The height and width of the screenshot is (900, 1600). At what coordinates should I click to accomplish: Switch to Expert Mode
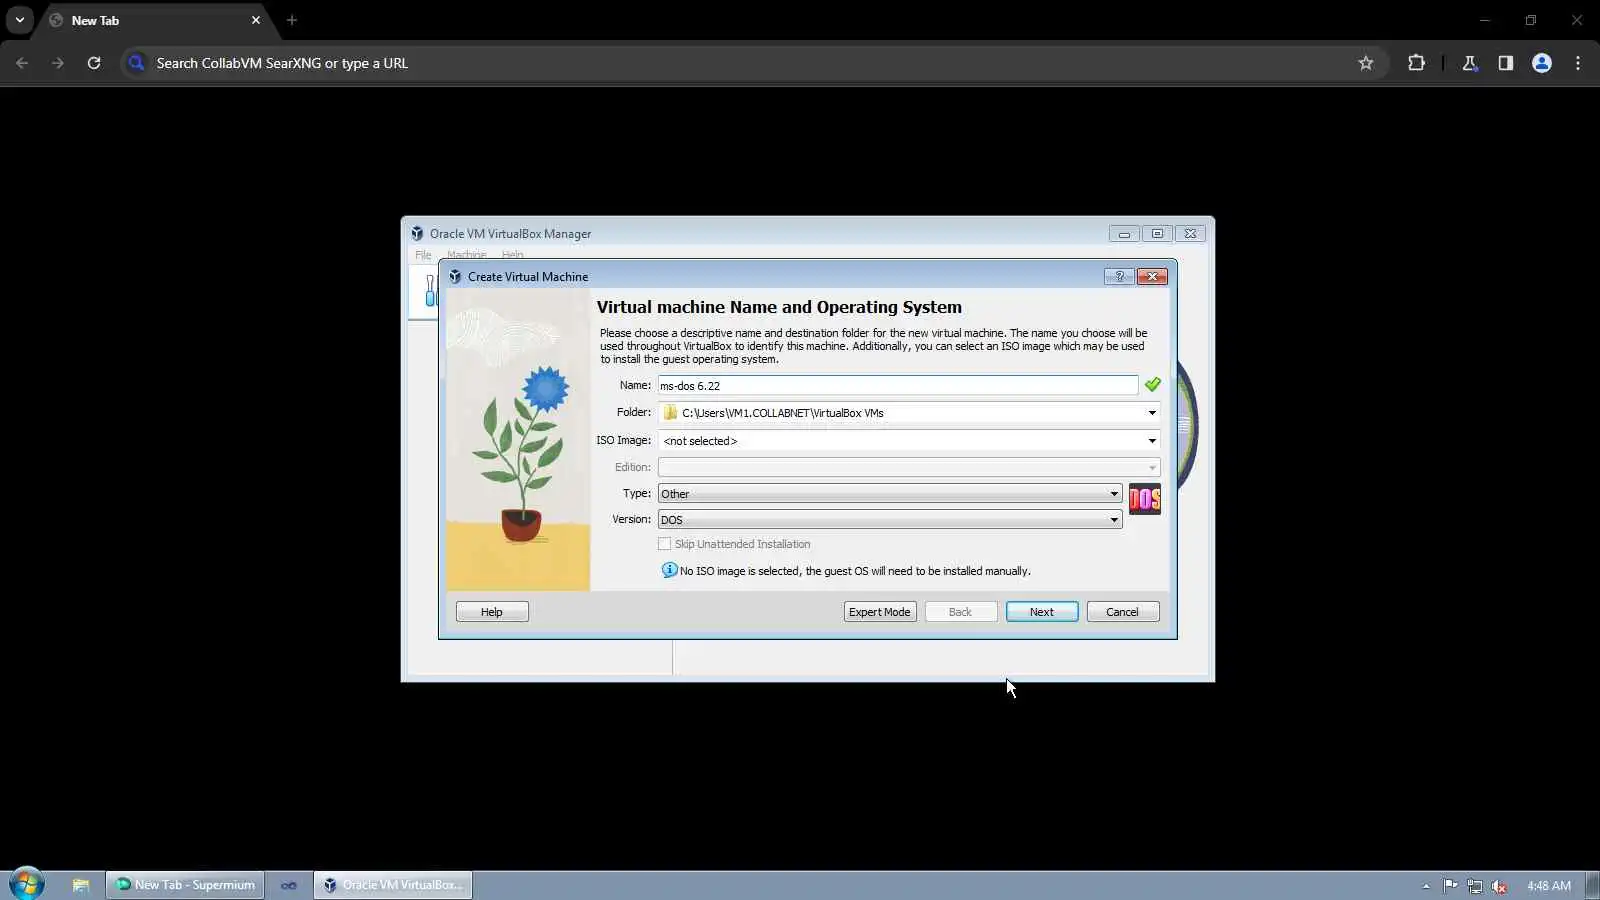tap(879, 612)
